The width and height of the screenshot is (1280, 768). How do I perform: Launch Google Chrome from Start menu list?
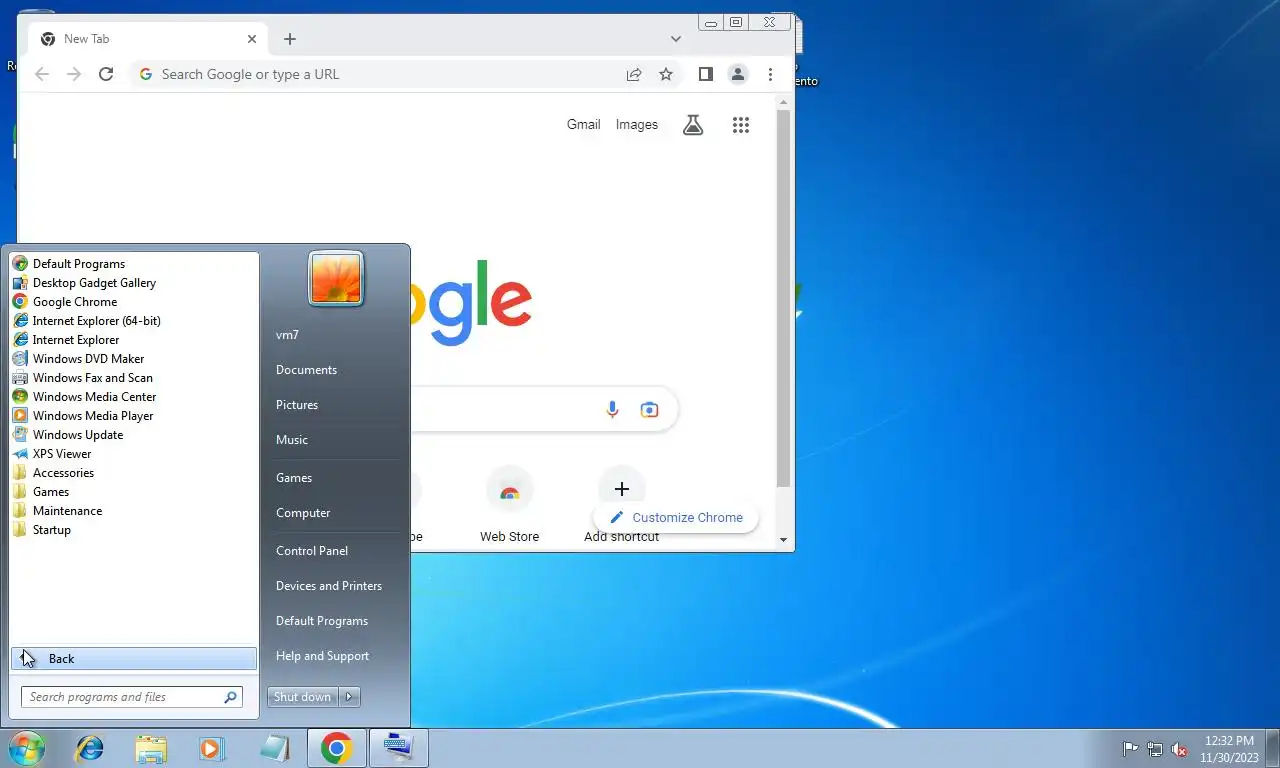coord(65,302)
